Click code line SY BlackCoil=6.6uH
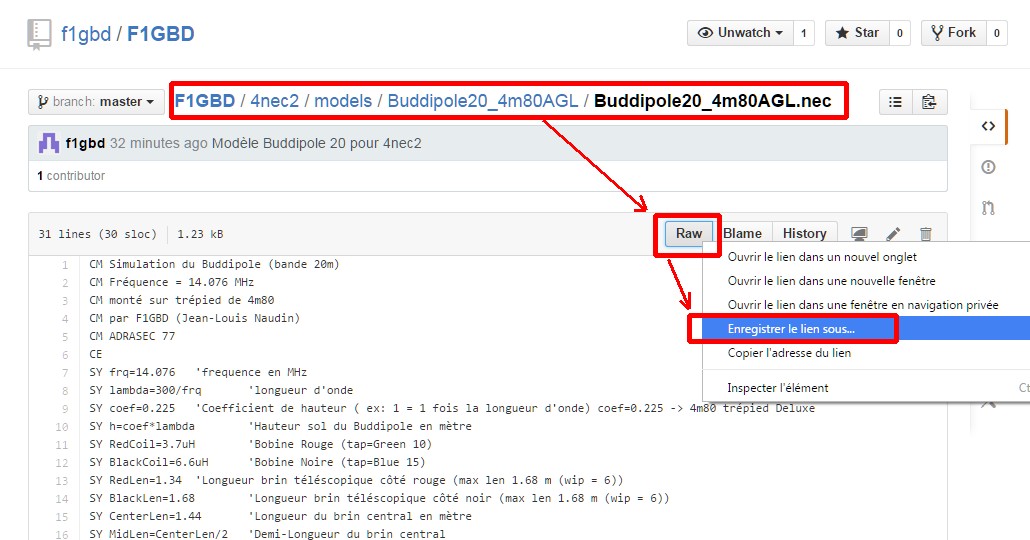 (257, 462)
